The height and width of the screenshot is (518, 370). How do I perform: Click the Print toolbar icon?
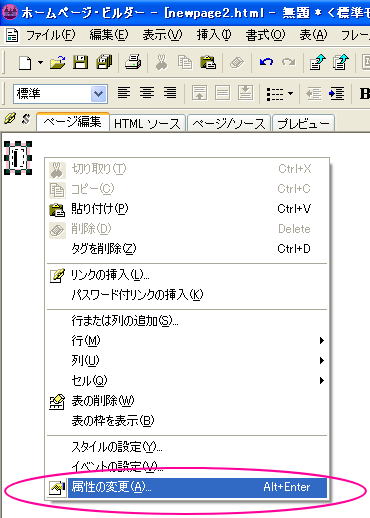(x=133, y=62)
